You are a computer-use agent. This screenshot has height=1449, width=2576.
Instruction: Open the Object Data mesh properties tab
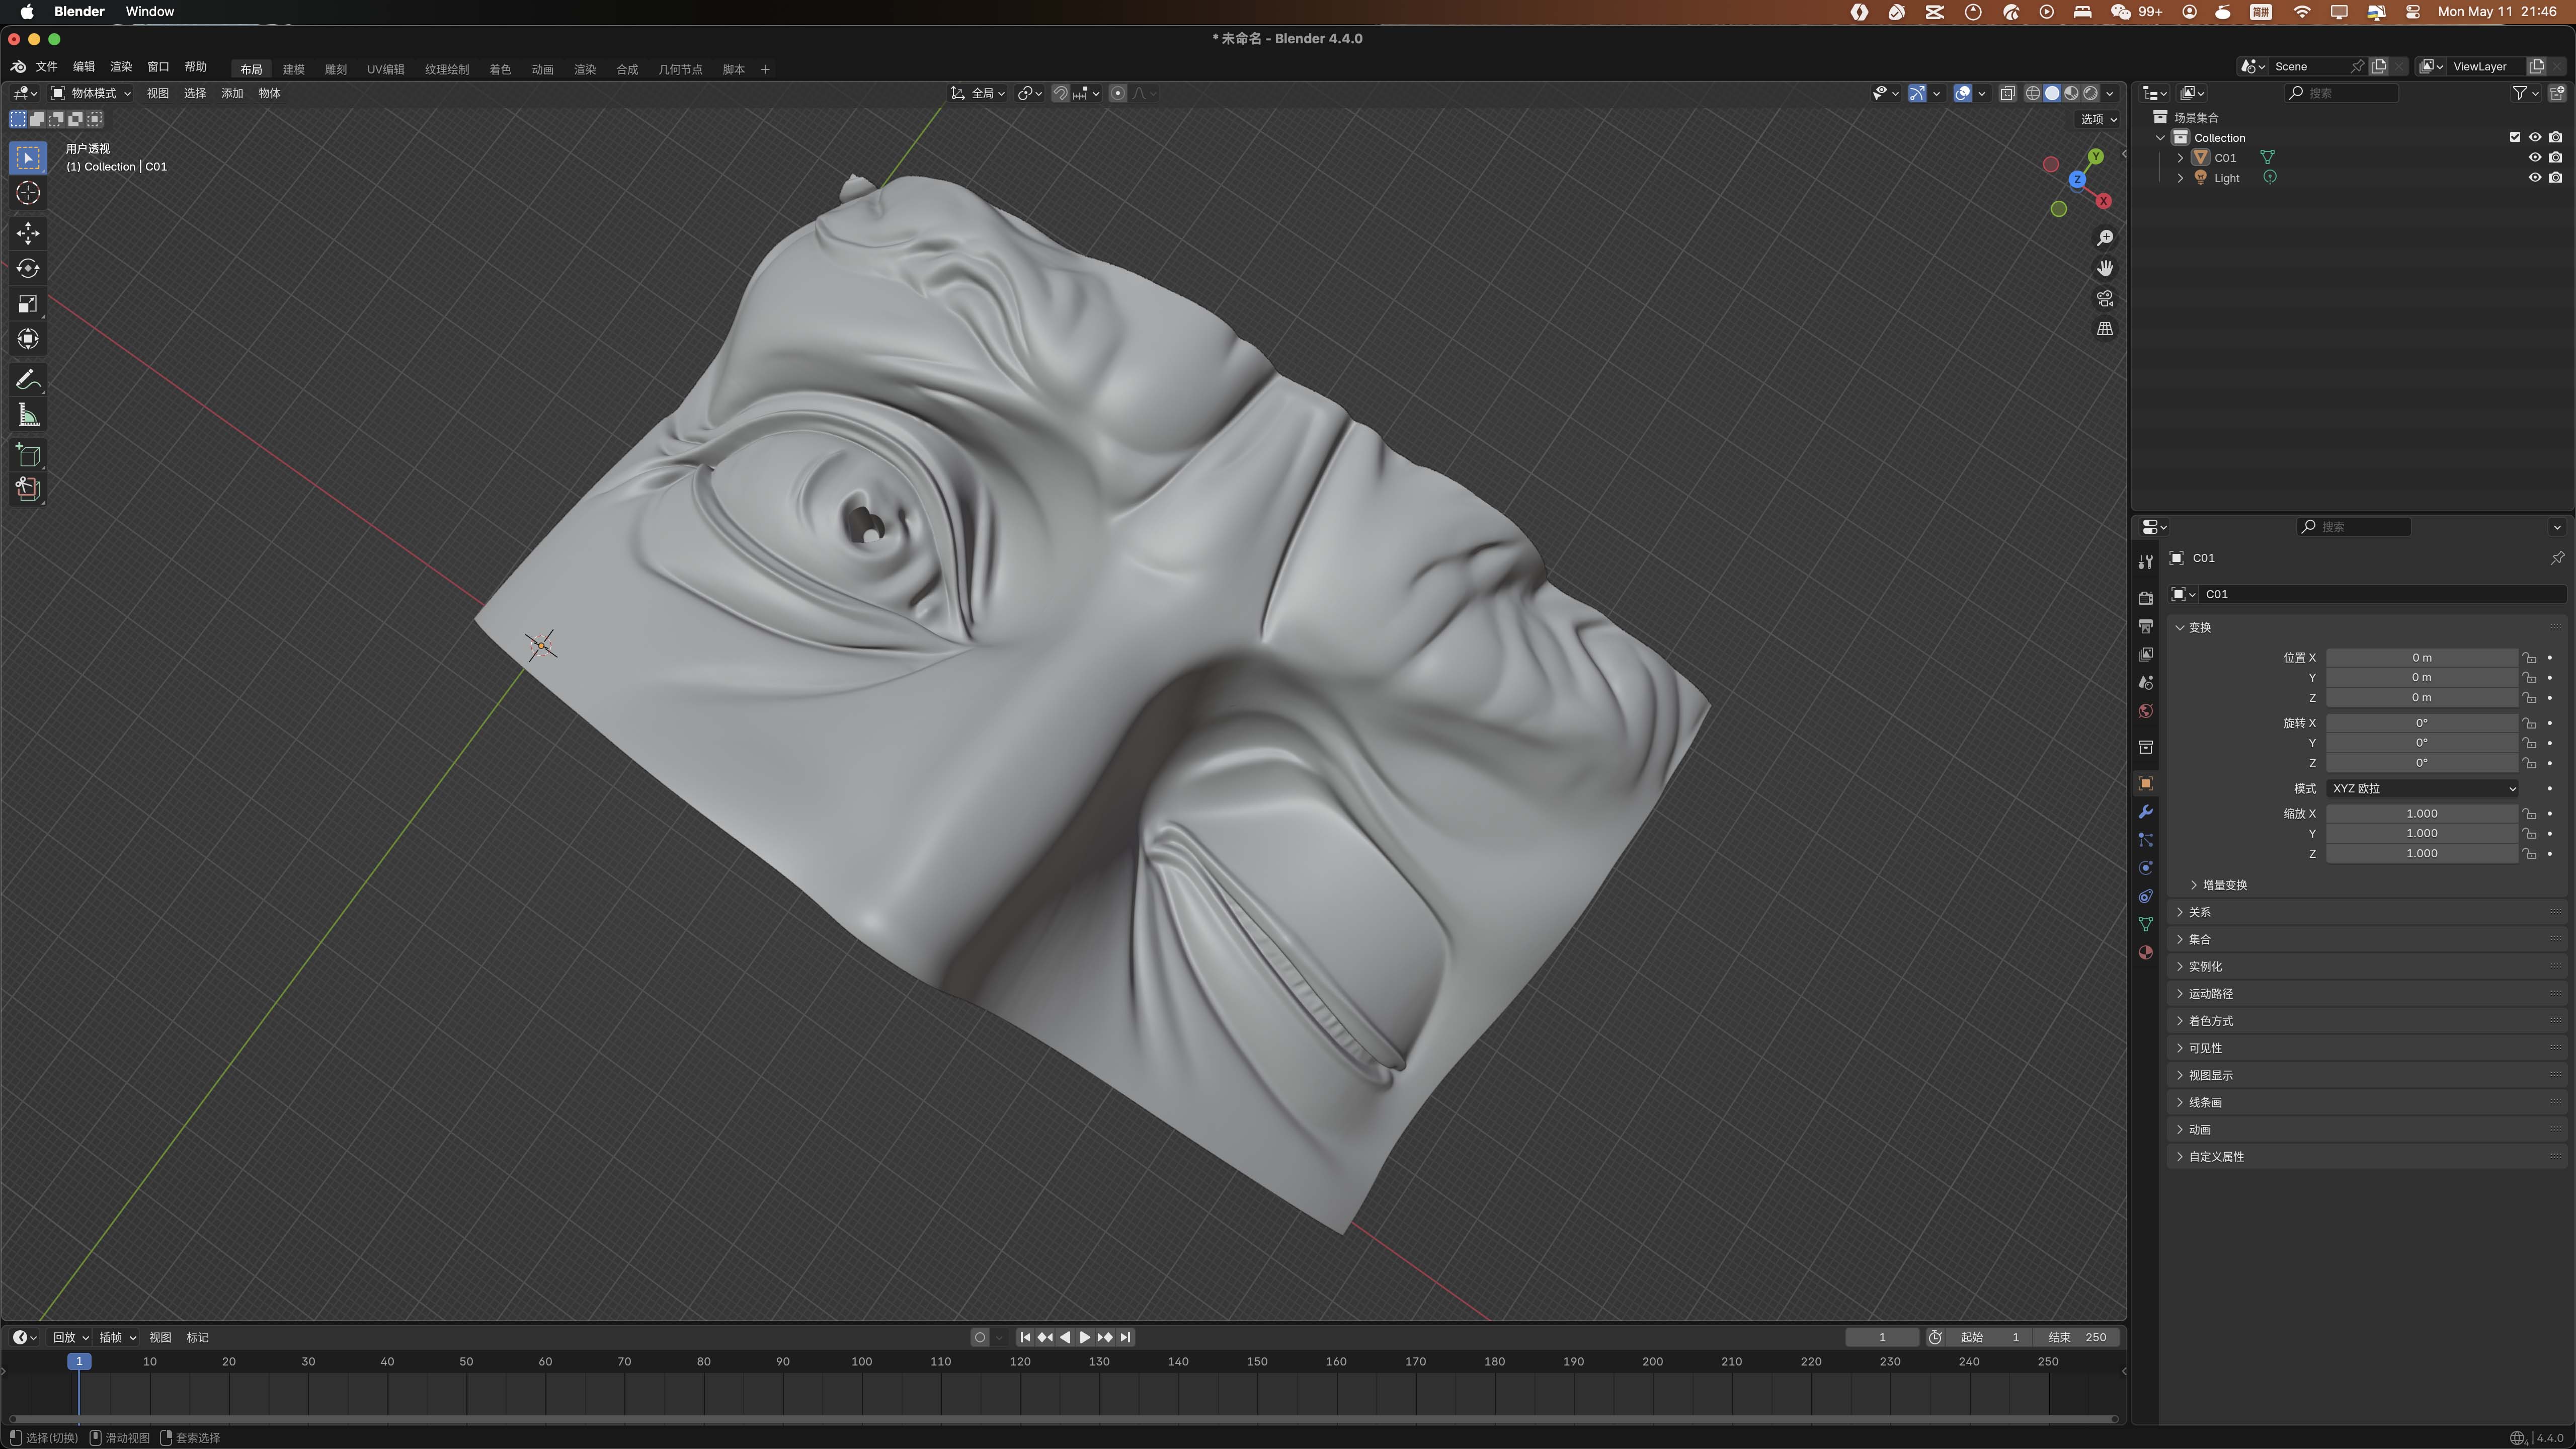pyautogui.click(x=2145, y=924)
